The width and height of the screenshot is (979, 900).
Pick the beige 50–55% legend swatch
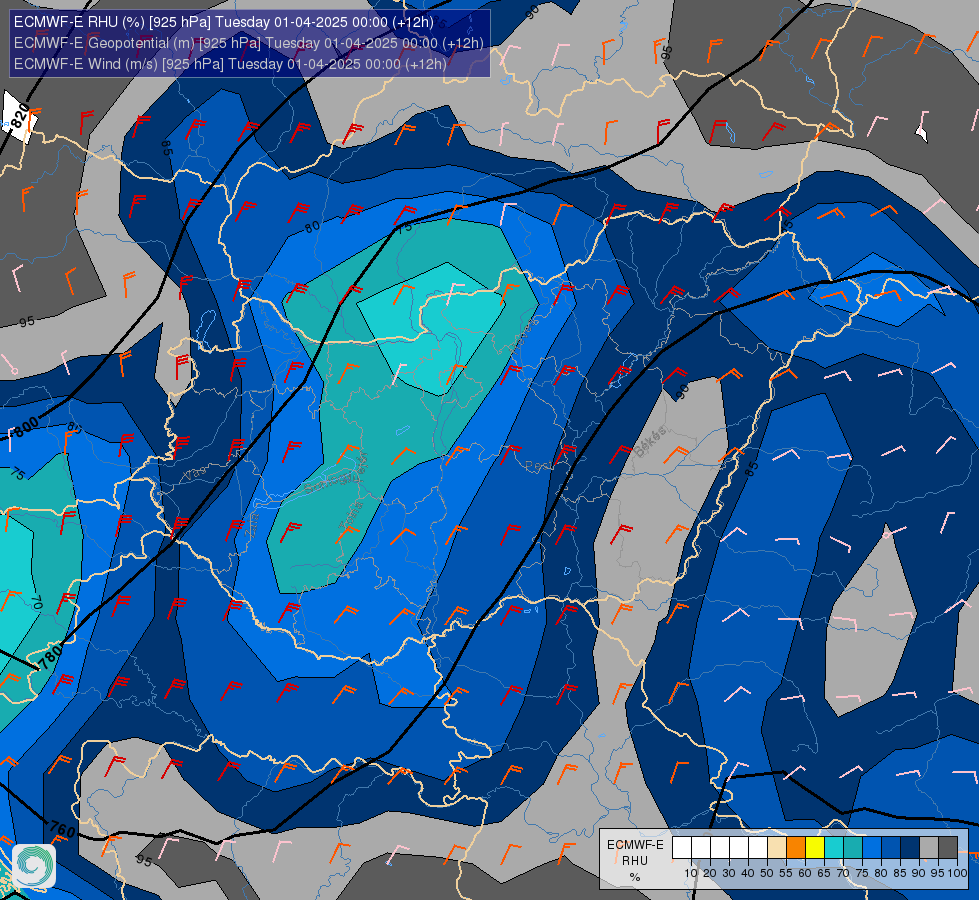(x=777, y=848)
